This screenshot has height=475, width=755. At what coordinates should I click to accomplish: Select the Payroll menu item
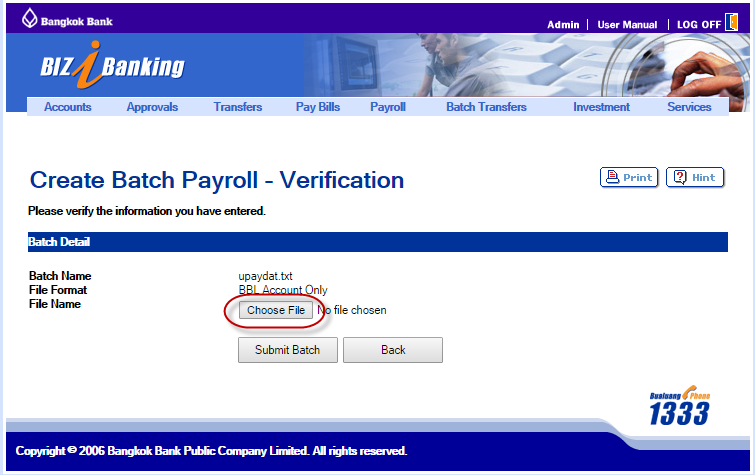tap(388, 107)
